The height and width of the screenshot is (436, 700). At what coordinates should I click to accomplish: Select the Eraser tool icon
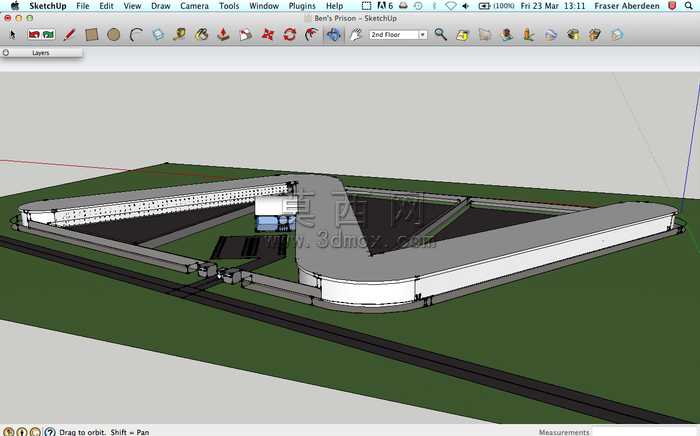[x=246, y=34]
